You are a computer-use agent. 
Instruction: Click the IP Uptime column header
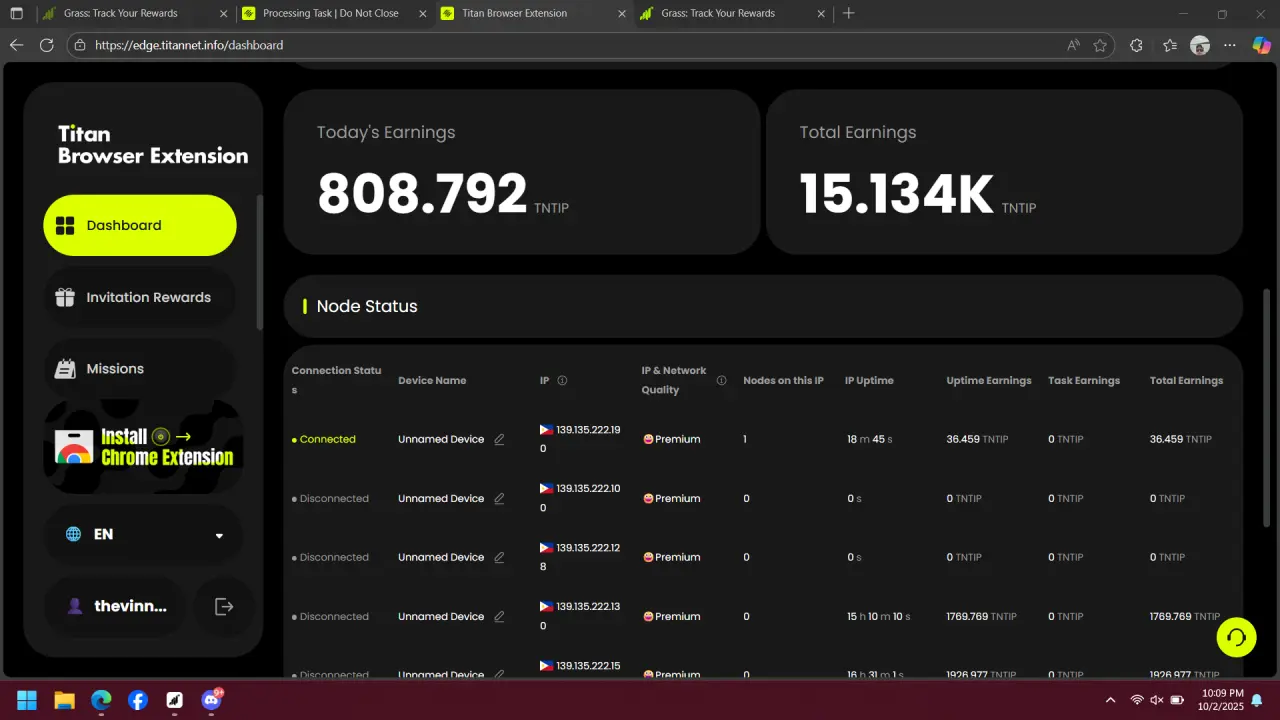click(869, 380)
